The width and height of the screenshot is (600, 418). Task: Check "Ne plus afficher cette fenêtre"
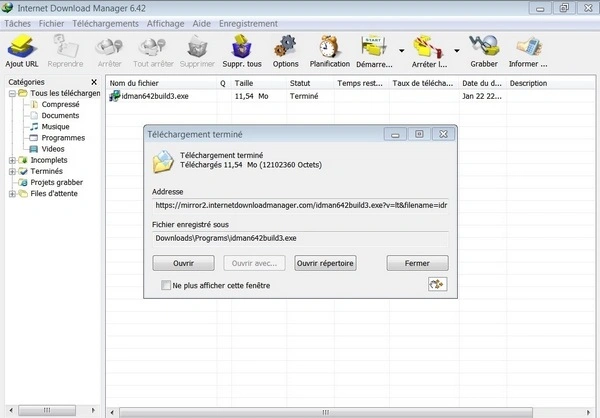pos(166,286)
